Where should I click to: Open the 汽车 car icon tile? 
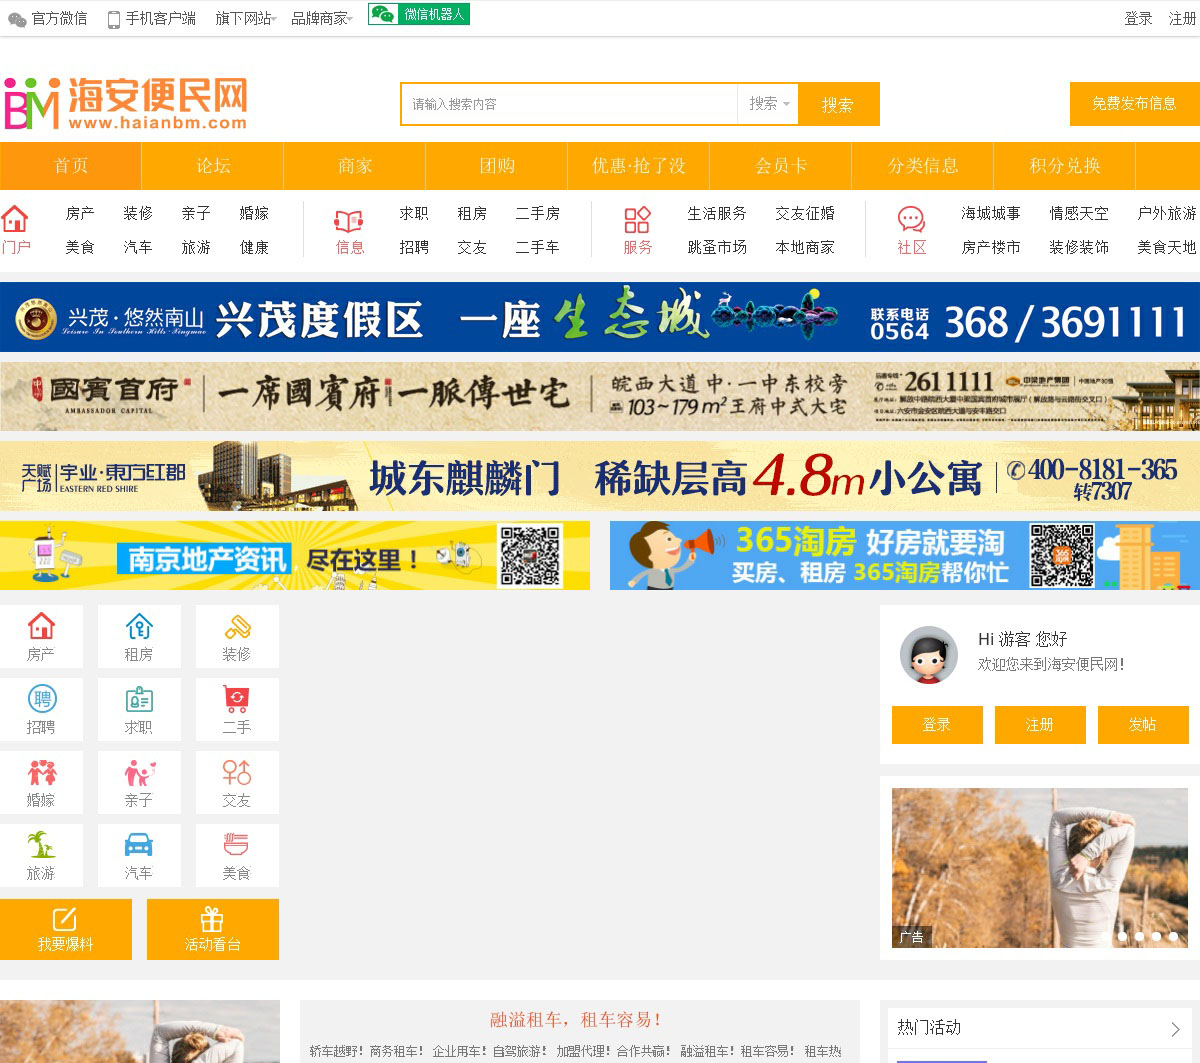point(139,855)
